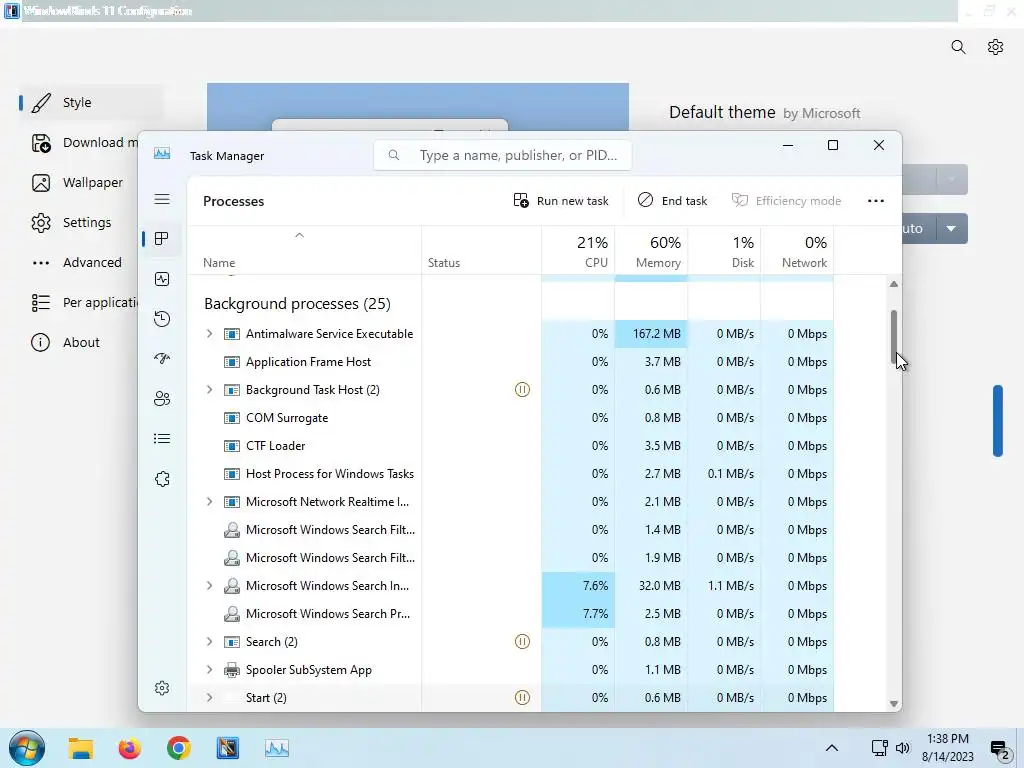Select the Processes tab icon in sidebar
This screenshot has height=768, width=1024.
click(x=162, y=239)
